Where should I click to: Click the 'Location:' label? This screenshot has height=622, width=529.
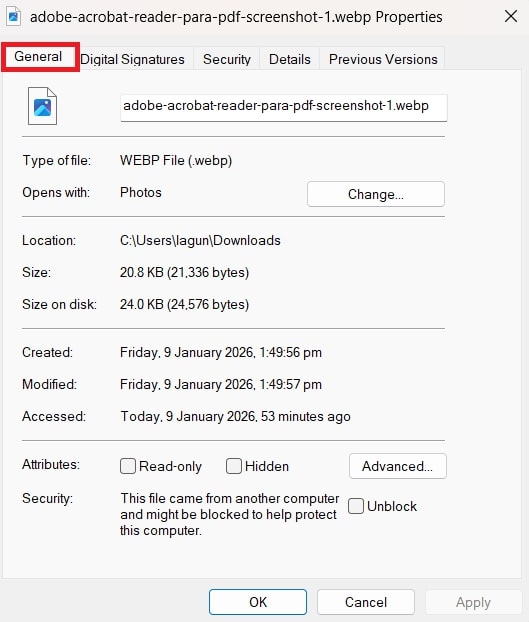(49, 240)
